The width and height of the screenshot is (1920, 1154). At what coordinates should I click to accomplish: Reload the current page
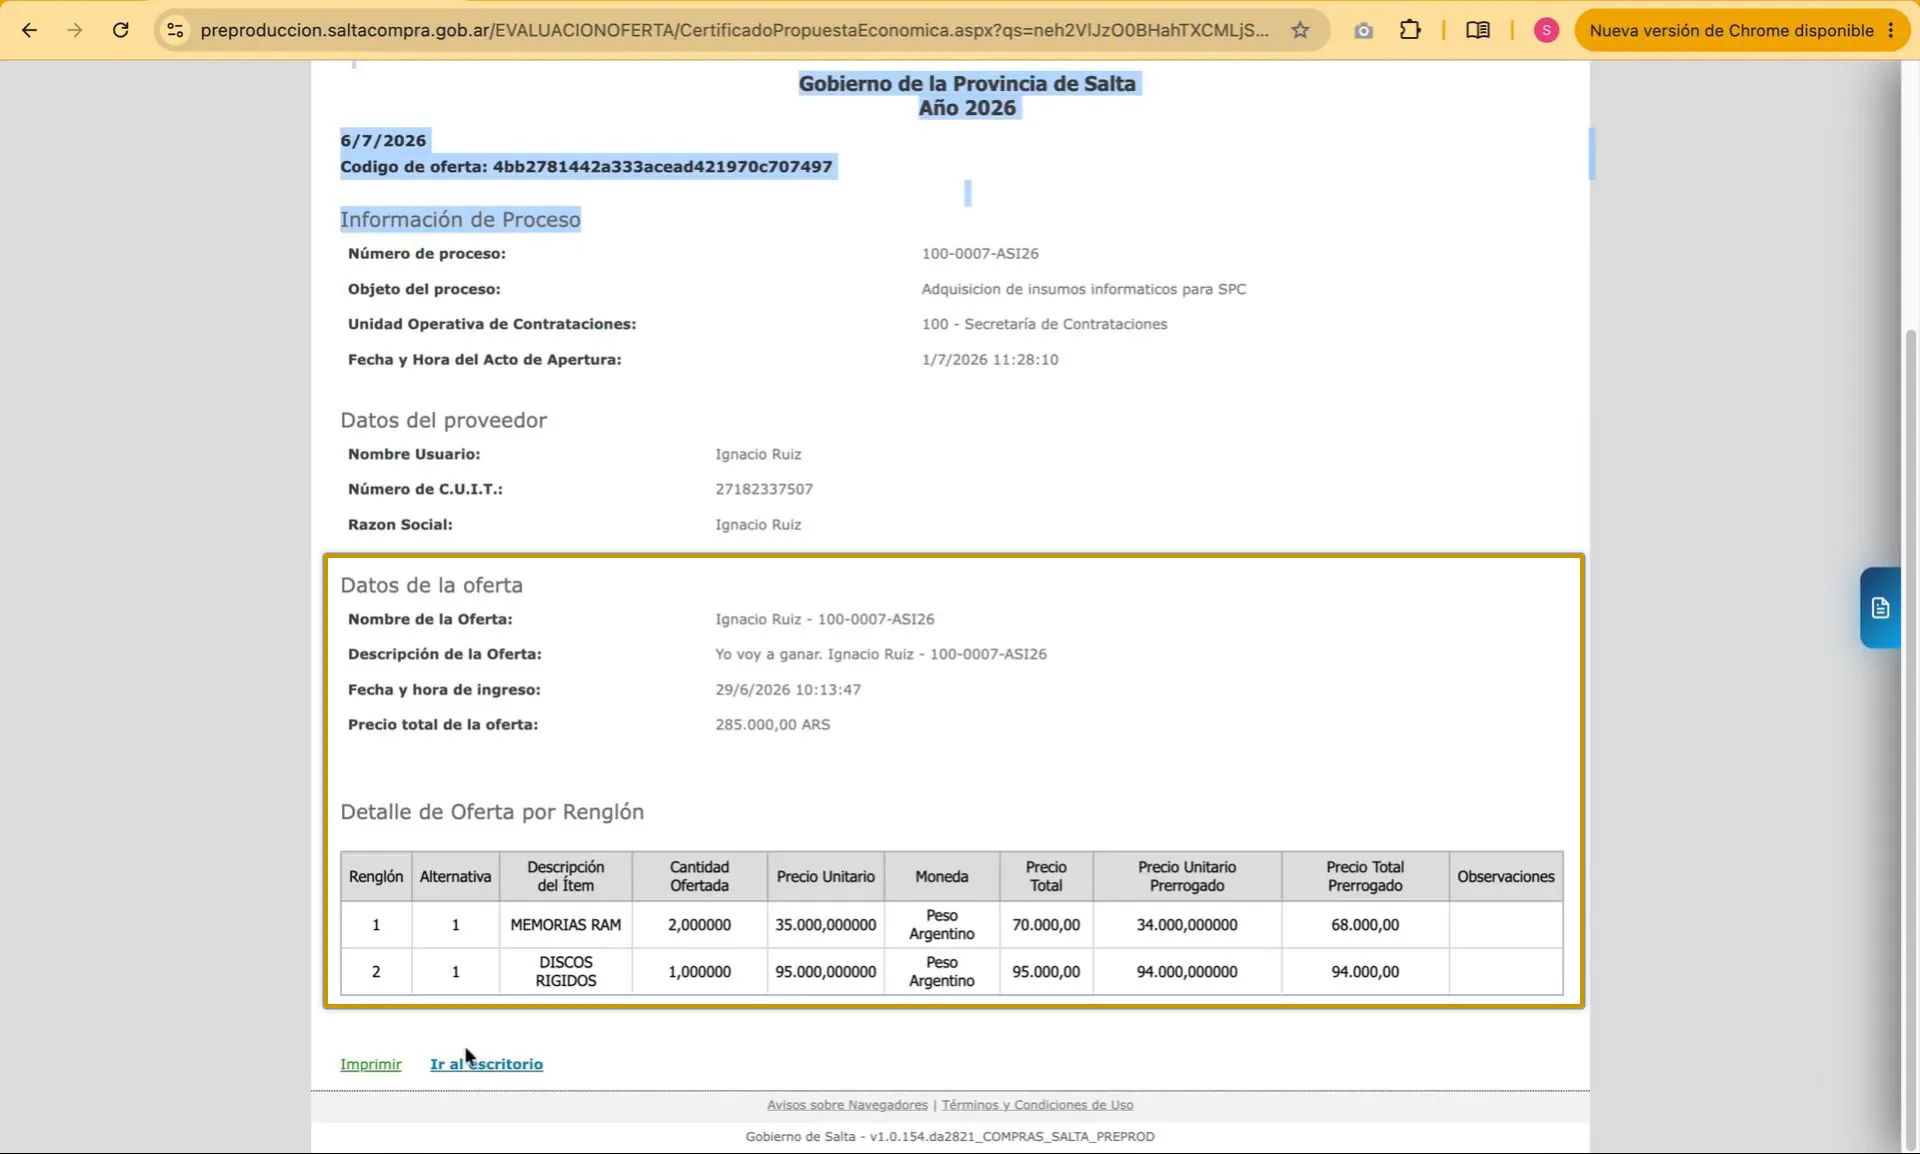(x=121, y=30)
